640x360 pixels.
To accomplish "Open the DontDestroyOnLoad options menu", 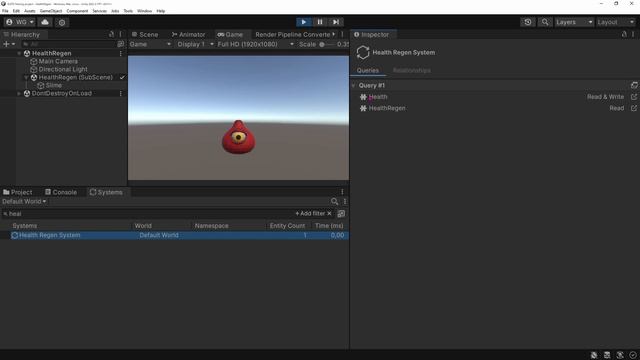I will 120,93.
